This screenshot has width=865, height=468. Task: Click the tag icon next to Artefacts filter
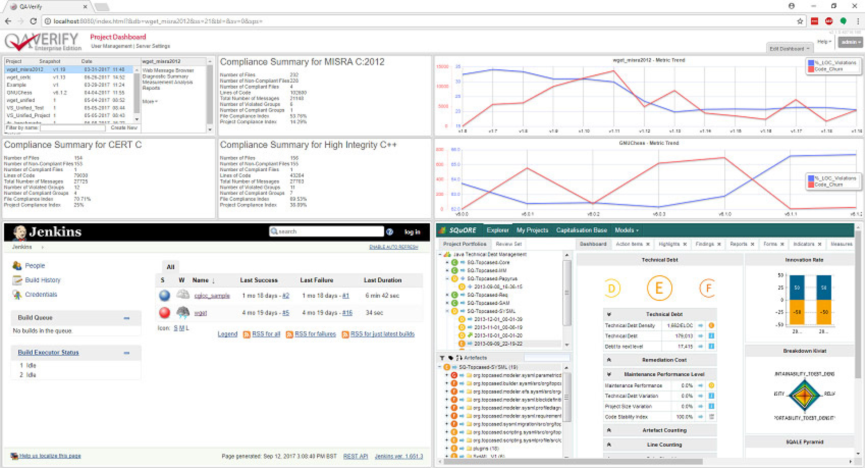pyautogui.click(x=450, y=358)
